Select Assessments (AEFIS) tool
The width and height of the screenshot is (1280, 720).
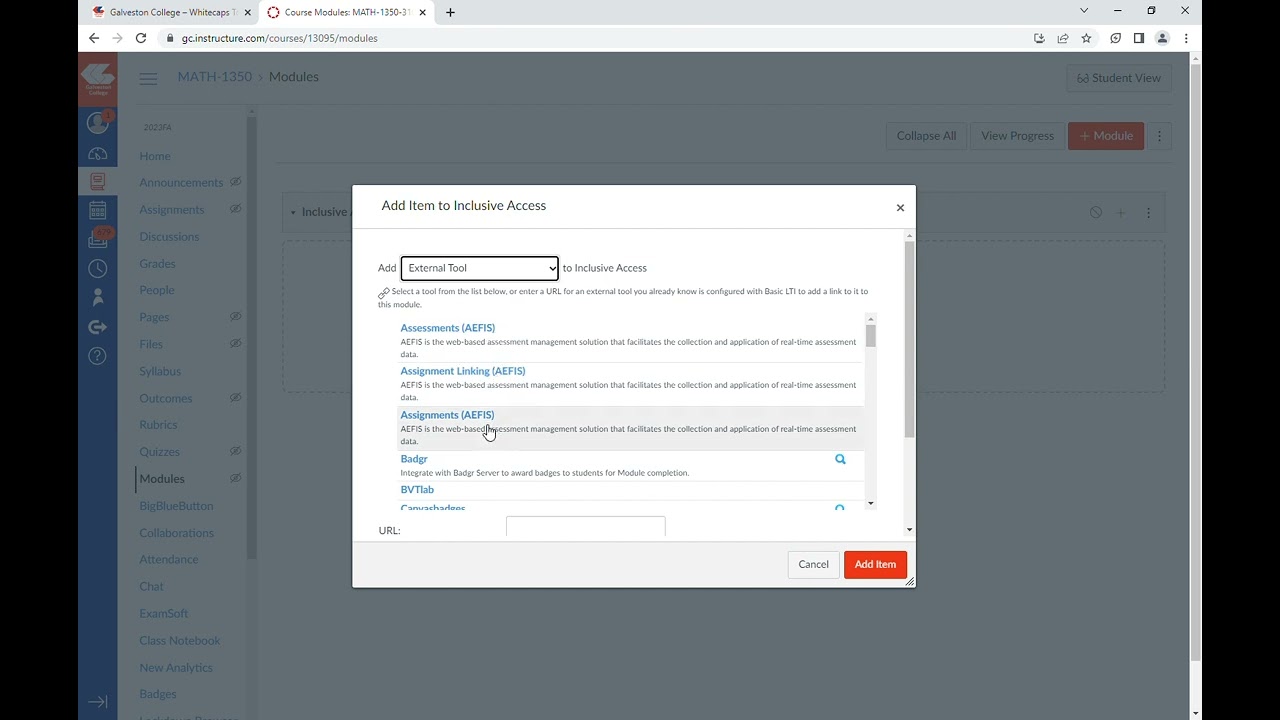click(447, 328)
